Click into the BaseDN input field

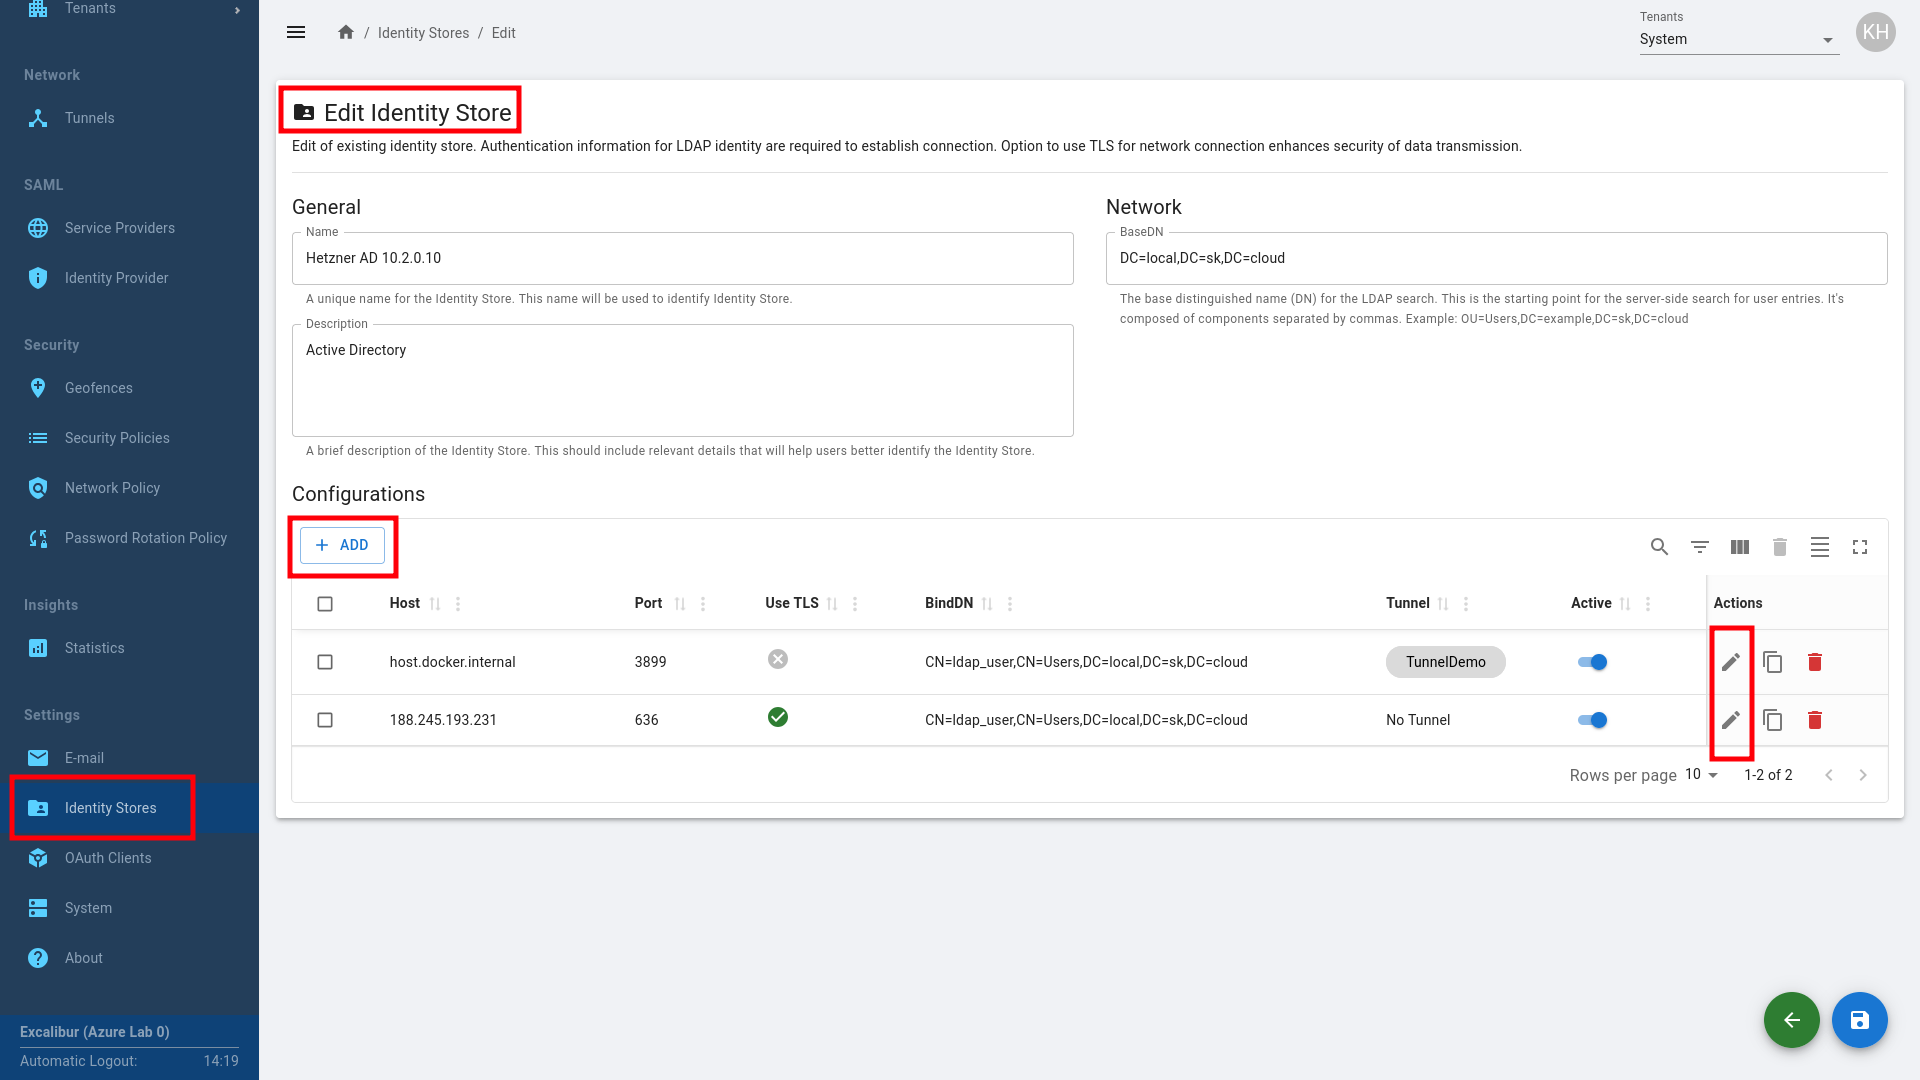(x=1495, y=258)
